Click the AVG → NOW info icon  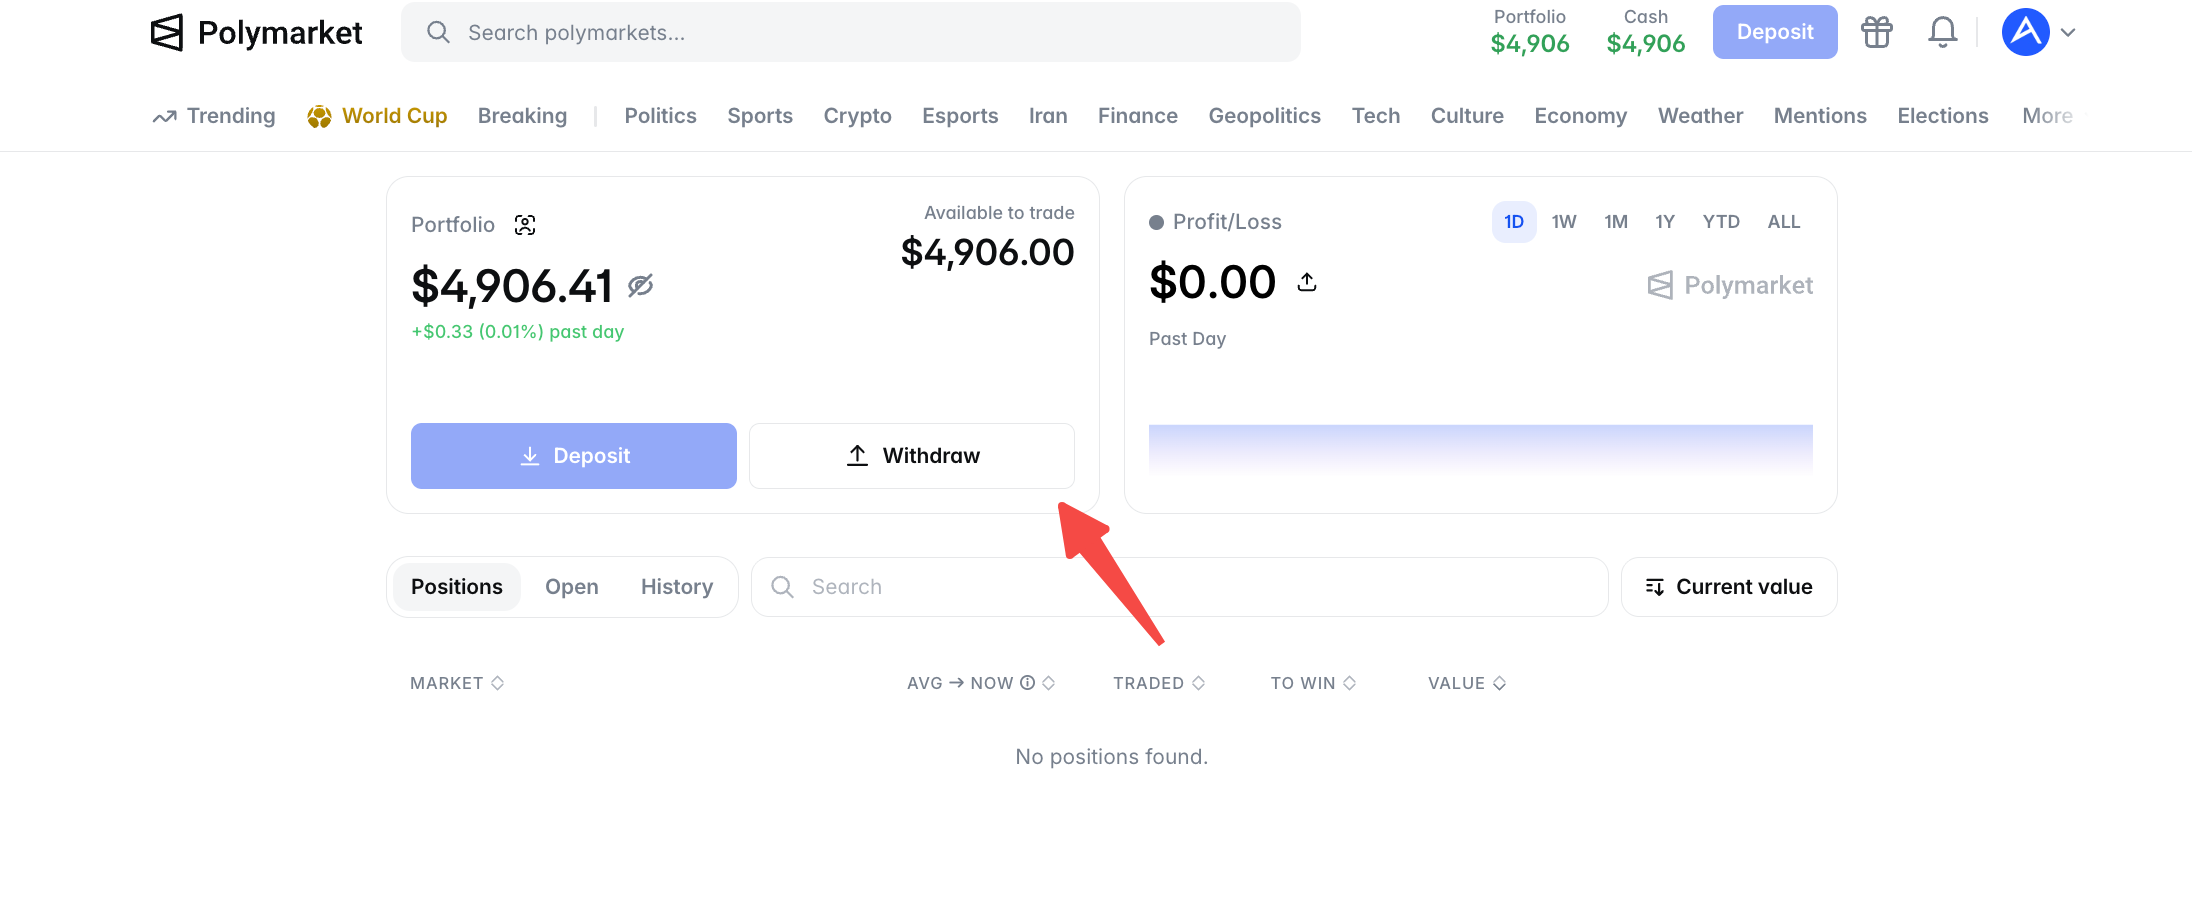pos(1027,683)
